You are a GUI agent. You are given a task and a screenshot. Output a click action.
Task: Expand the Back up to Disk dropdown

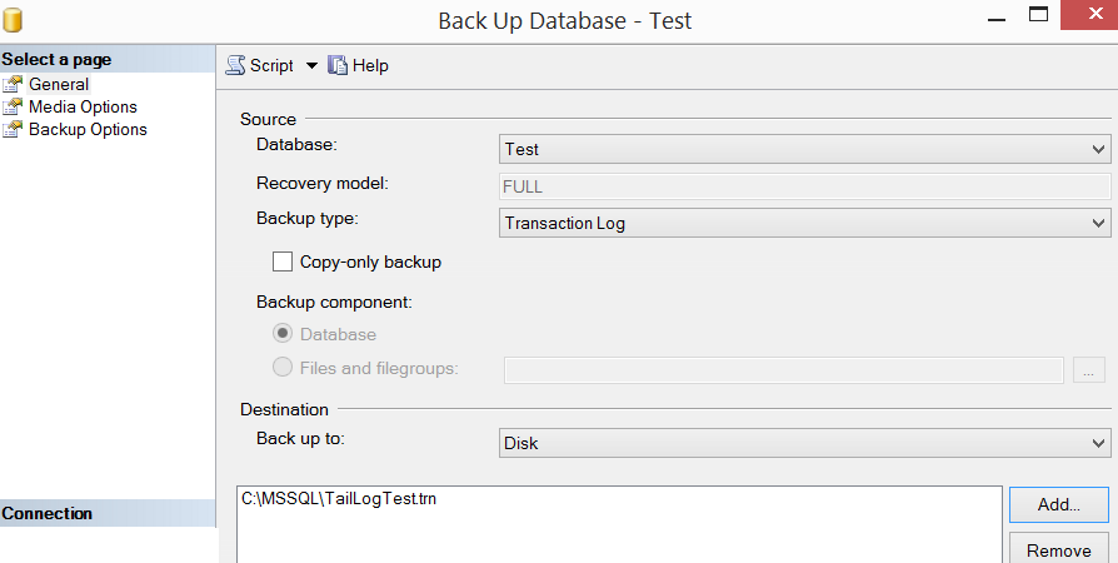804,443
